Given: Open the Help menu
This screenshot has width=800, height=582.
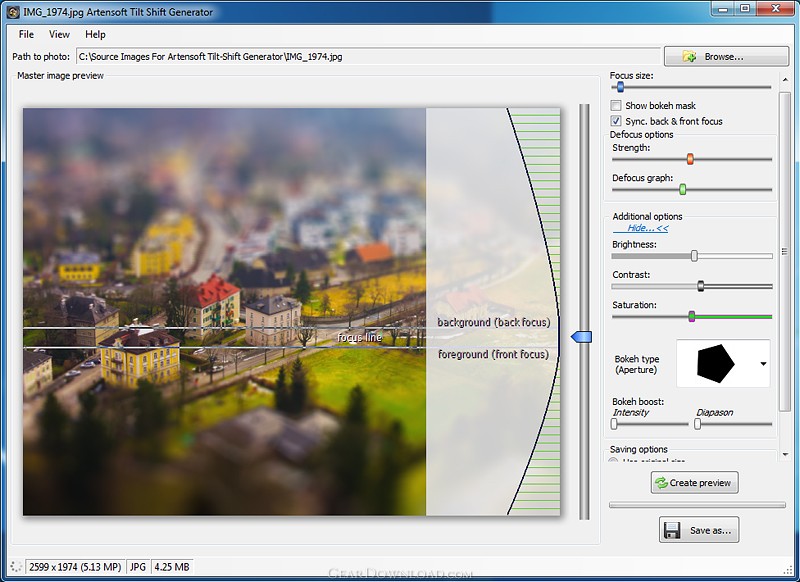Looking at the screenshot, I should (95, 34).
